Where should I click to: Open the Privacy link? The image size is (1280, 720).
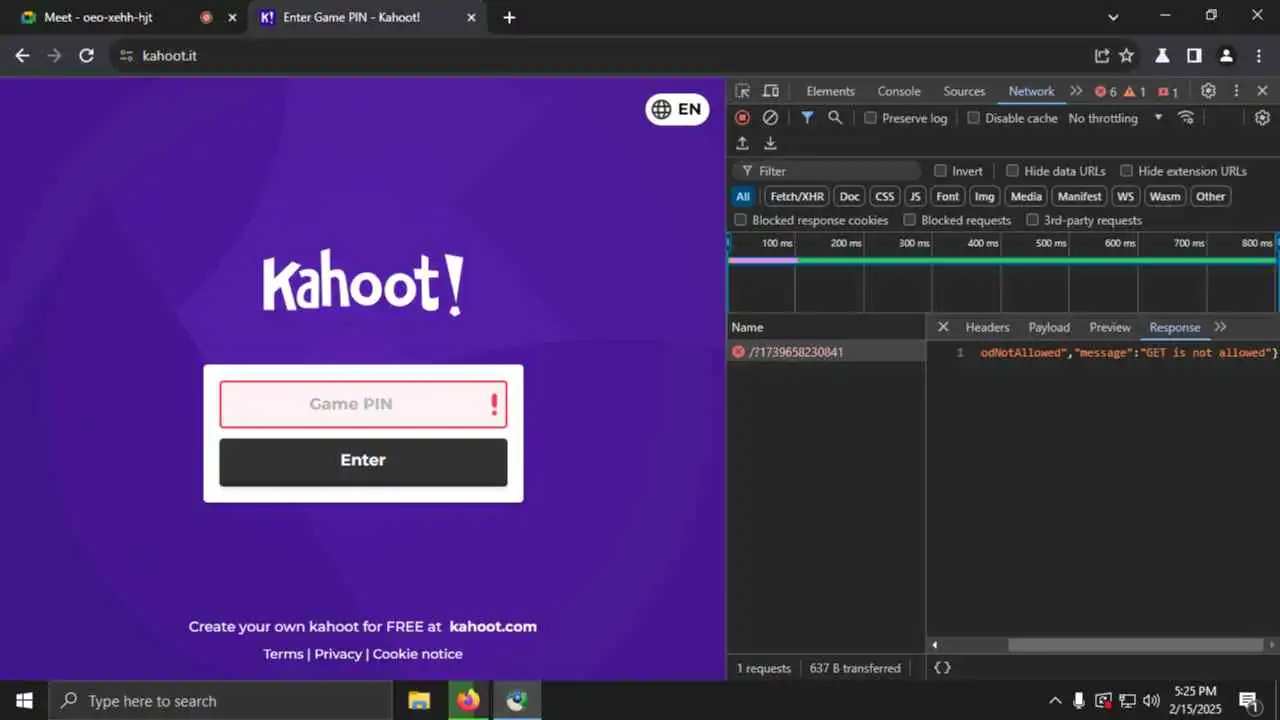click(338, 654)
